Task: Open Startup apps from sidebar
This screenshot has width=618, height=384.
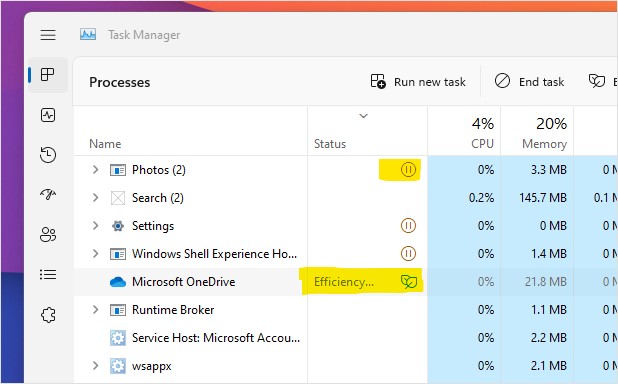Action: (48, 194)
